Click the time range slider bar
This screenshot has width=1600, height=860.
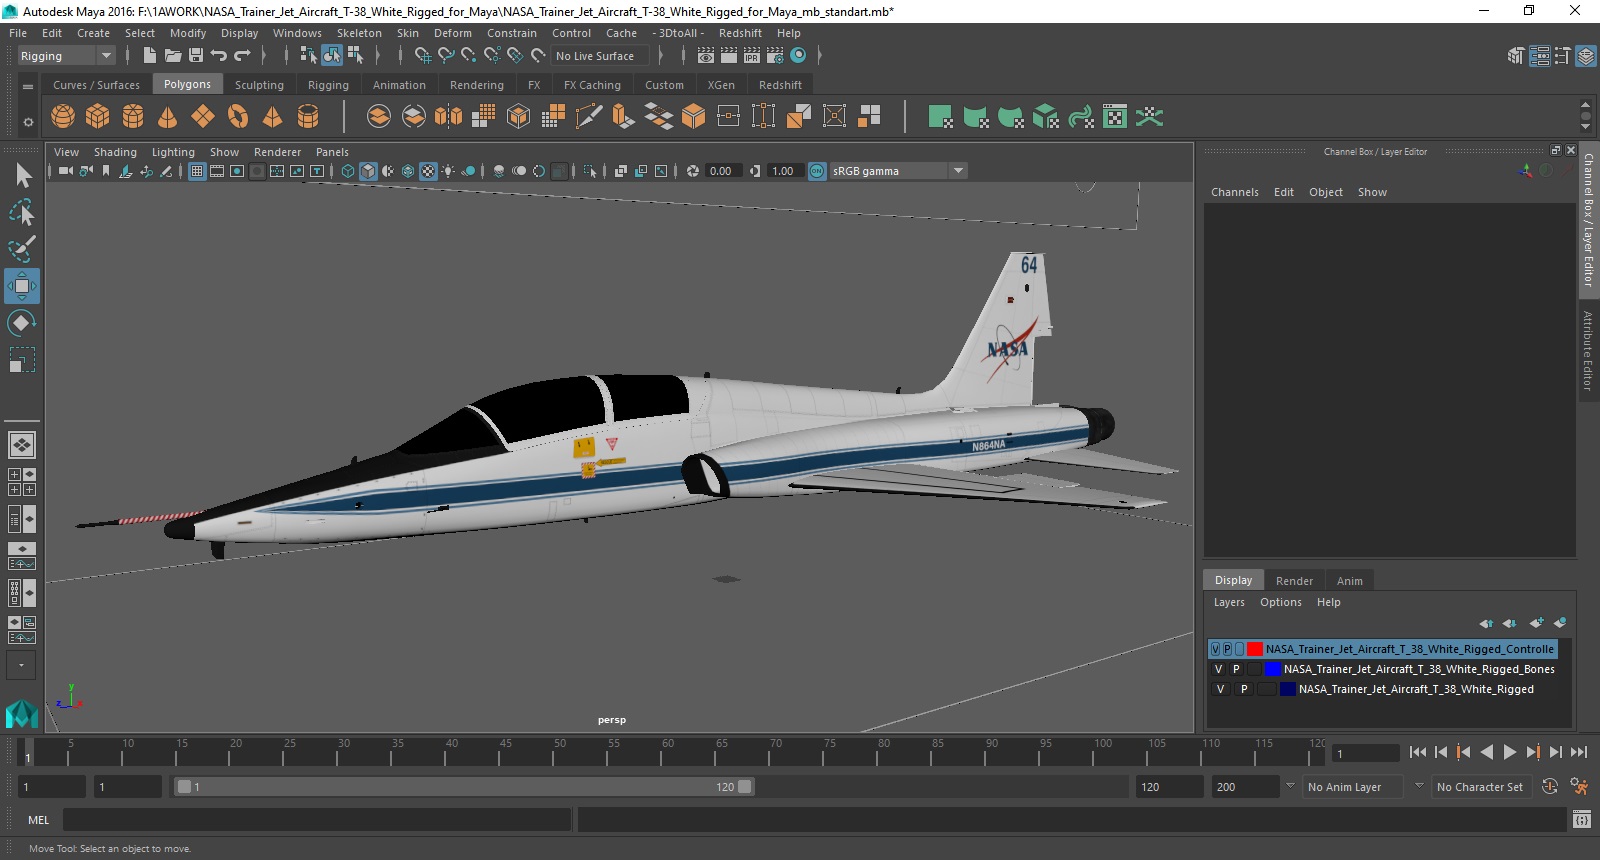click(465, 787)
